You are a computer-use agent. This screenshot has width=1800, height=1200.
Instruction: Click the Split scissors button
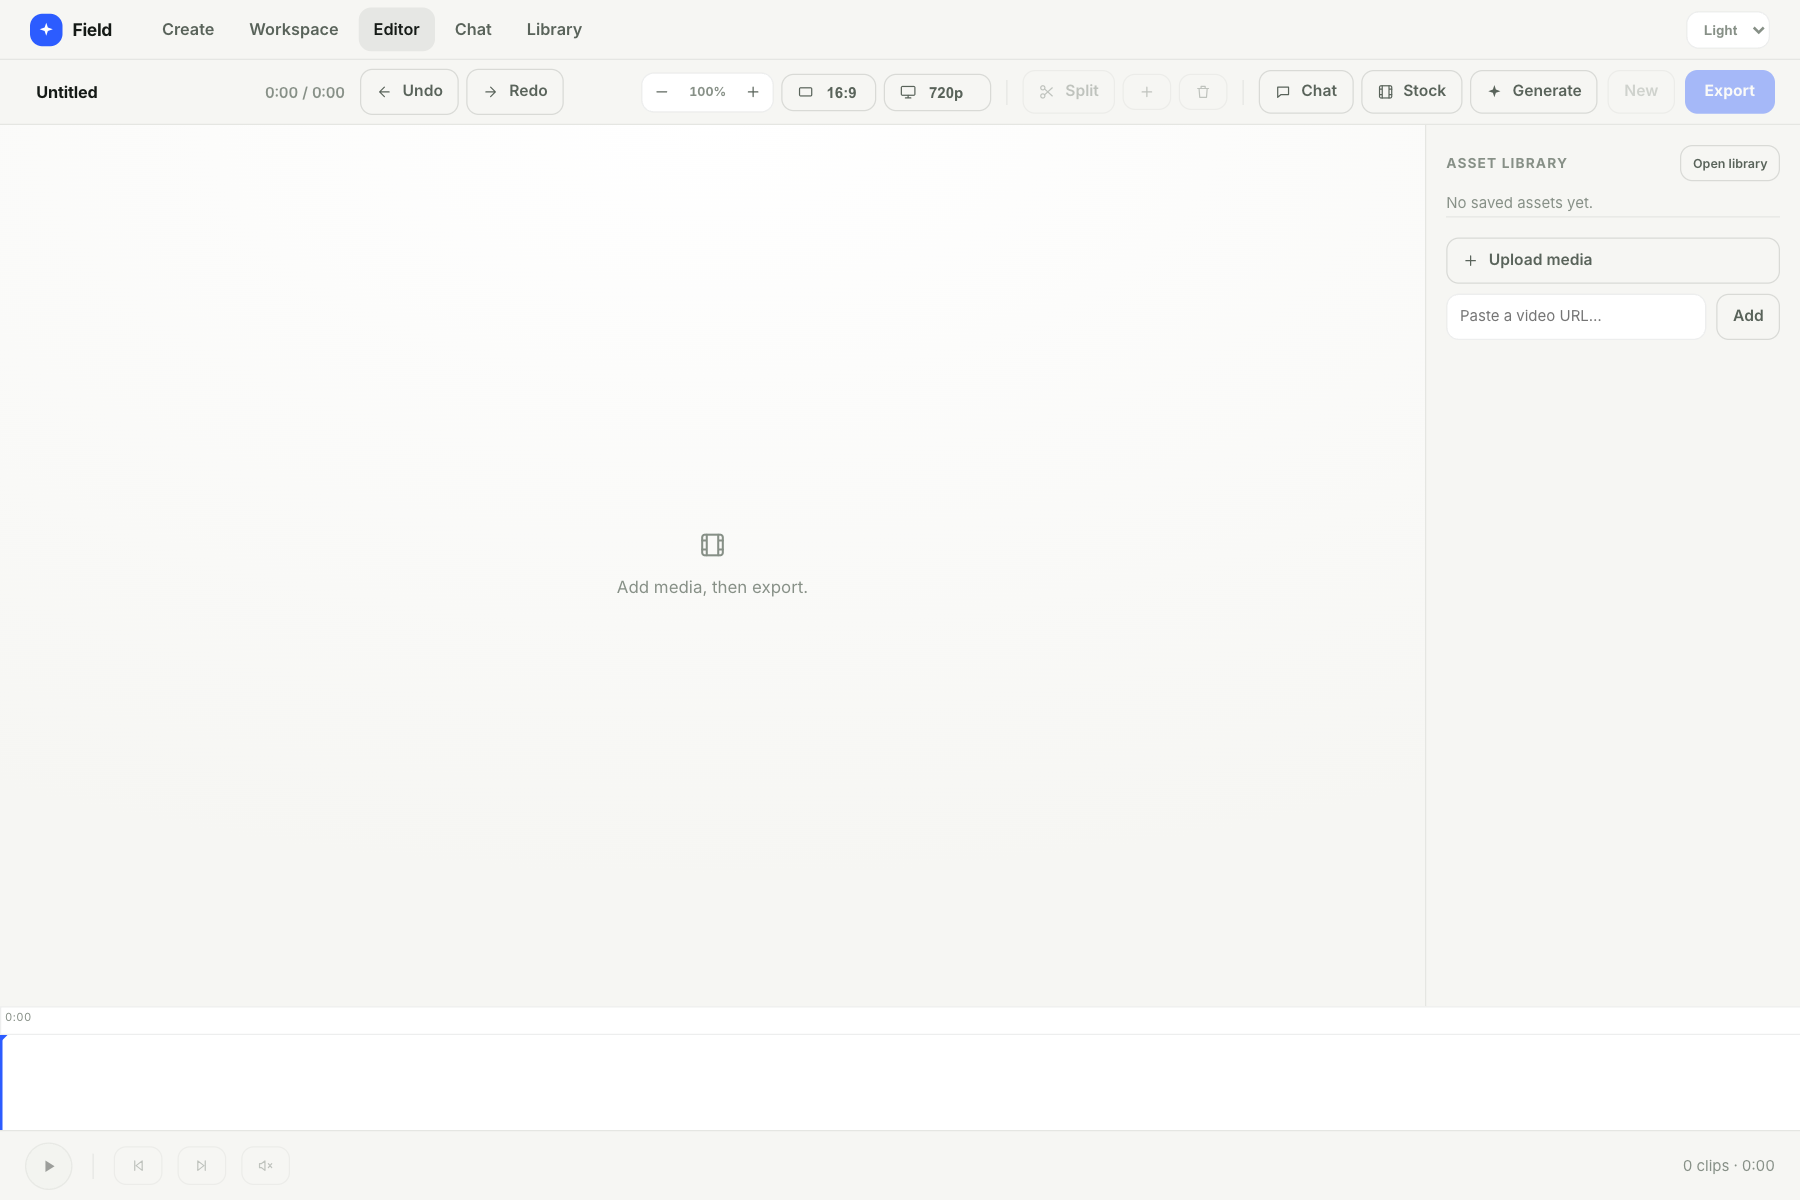[x=1069, y=92]
